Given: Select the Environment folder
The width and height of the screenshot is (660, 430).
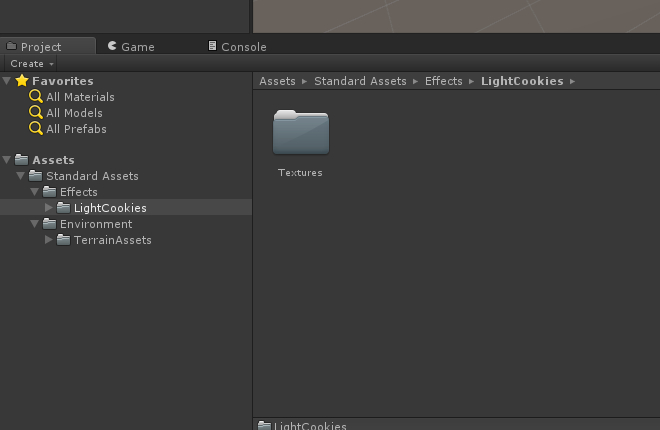Looking at the screenshot, I should [x=96, y=224].
